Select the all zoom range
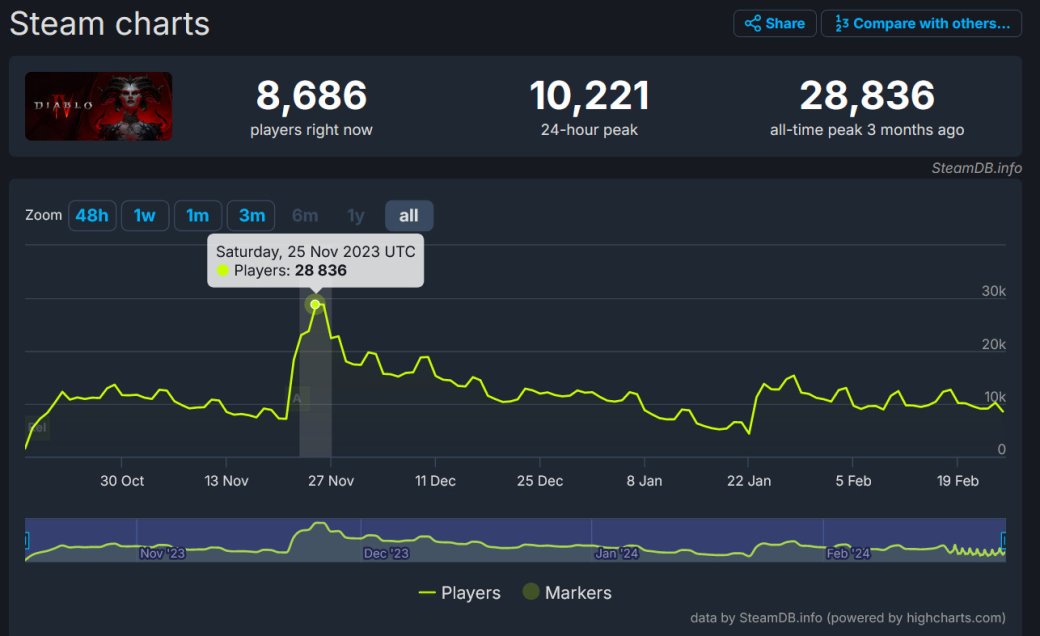The height and width of the screenshot is (636, 1040). pos(409,216)
